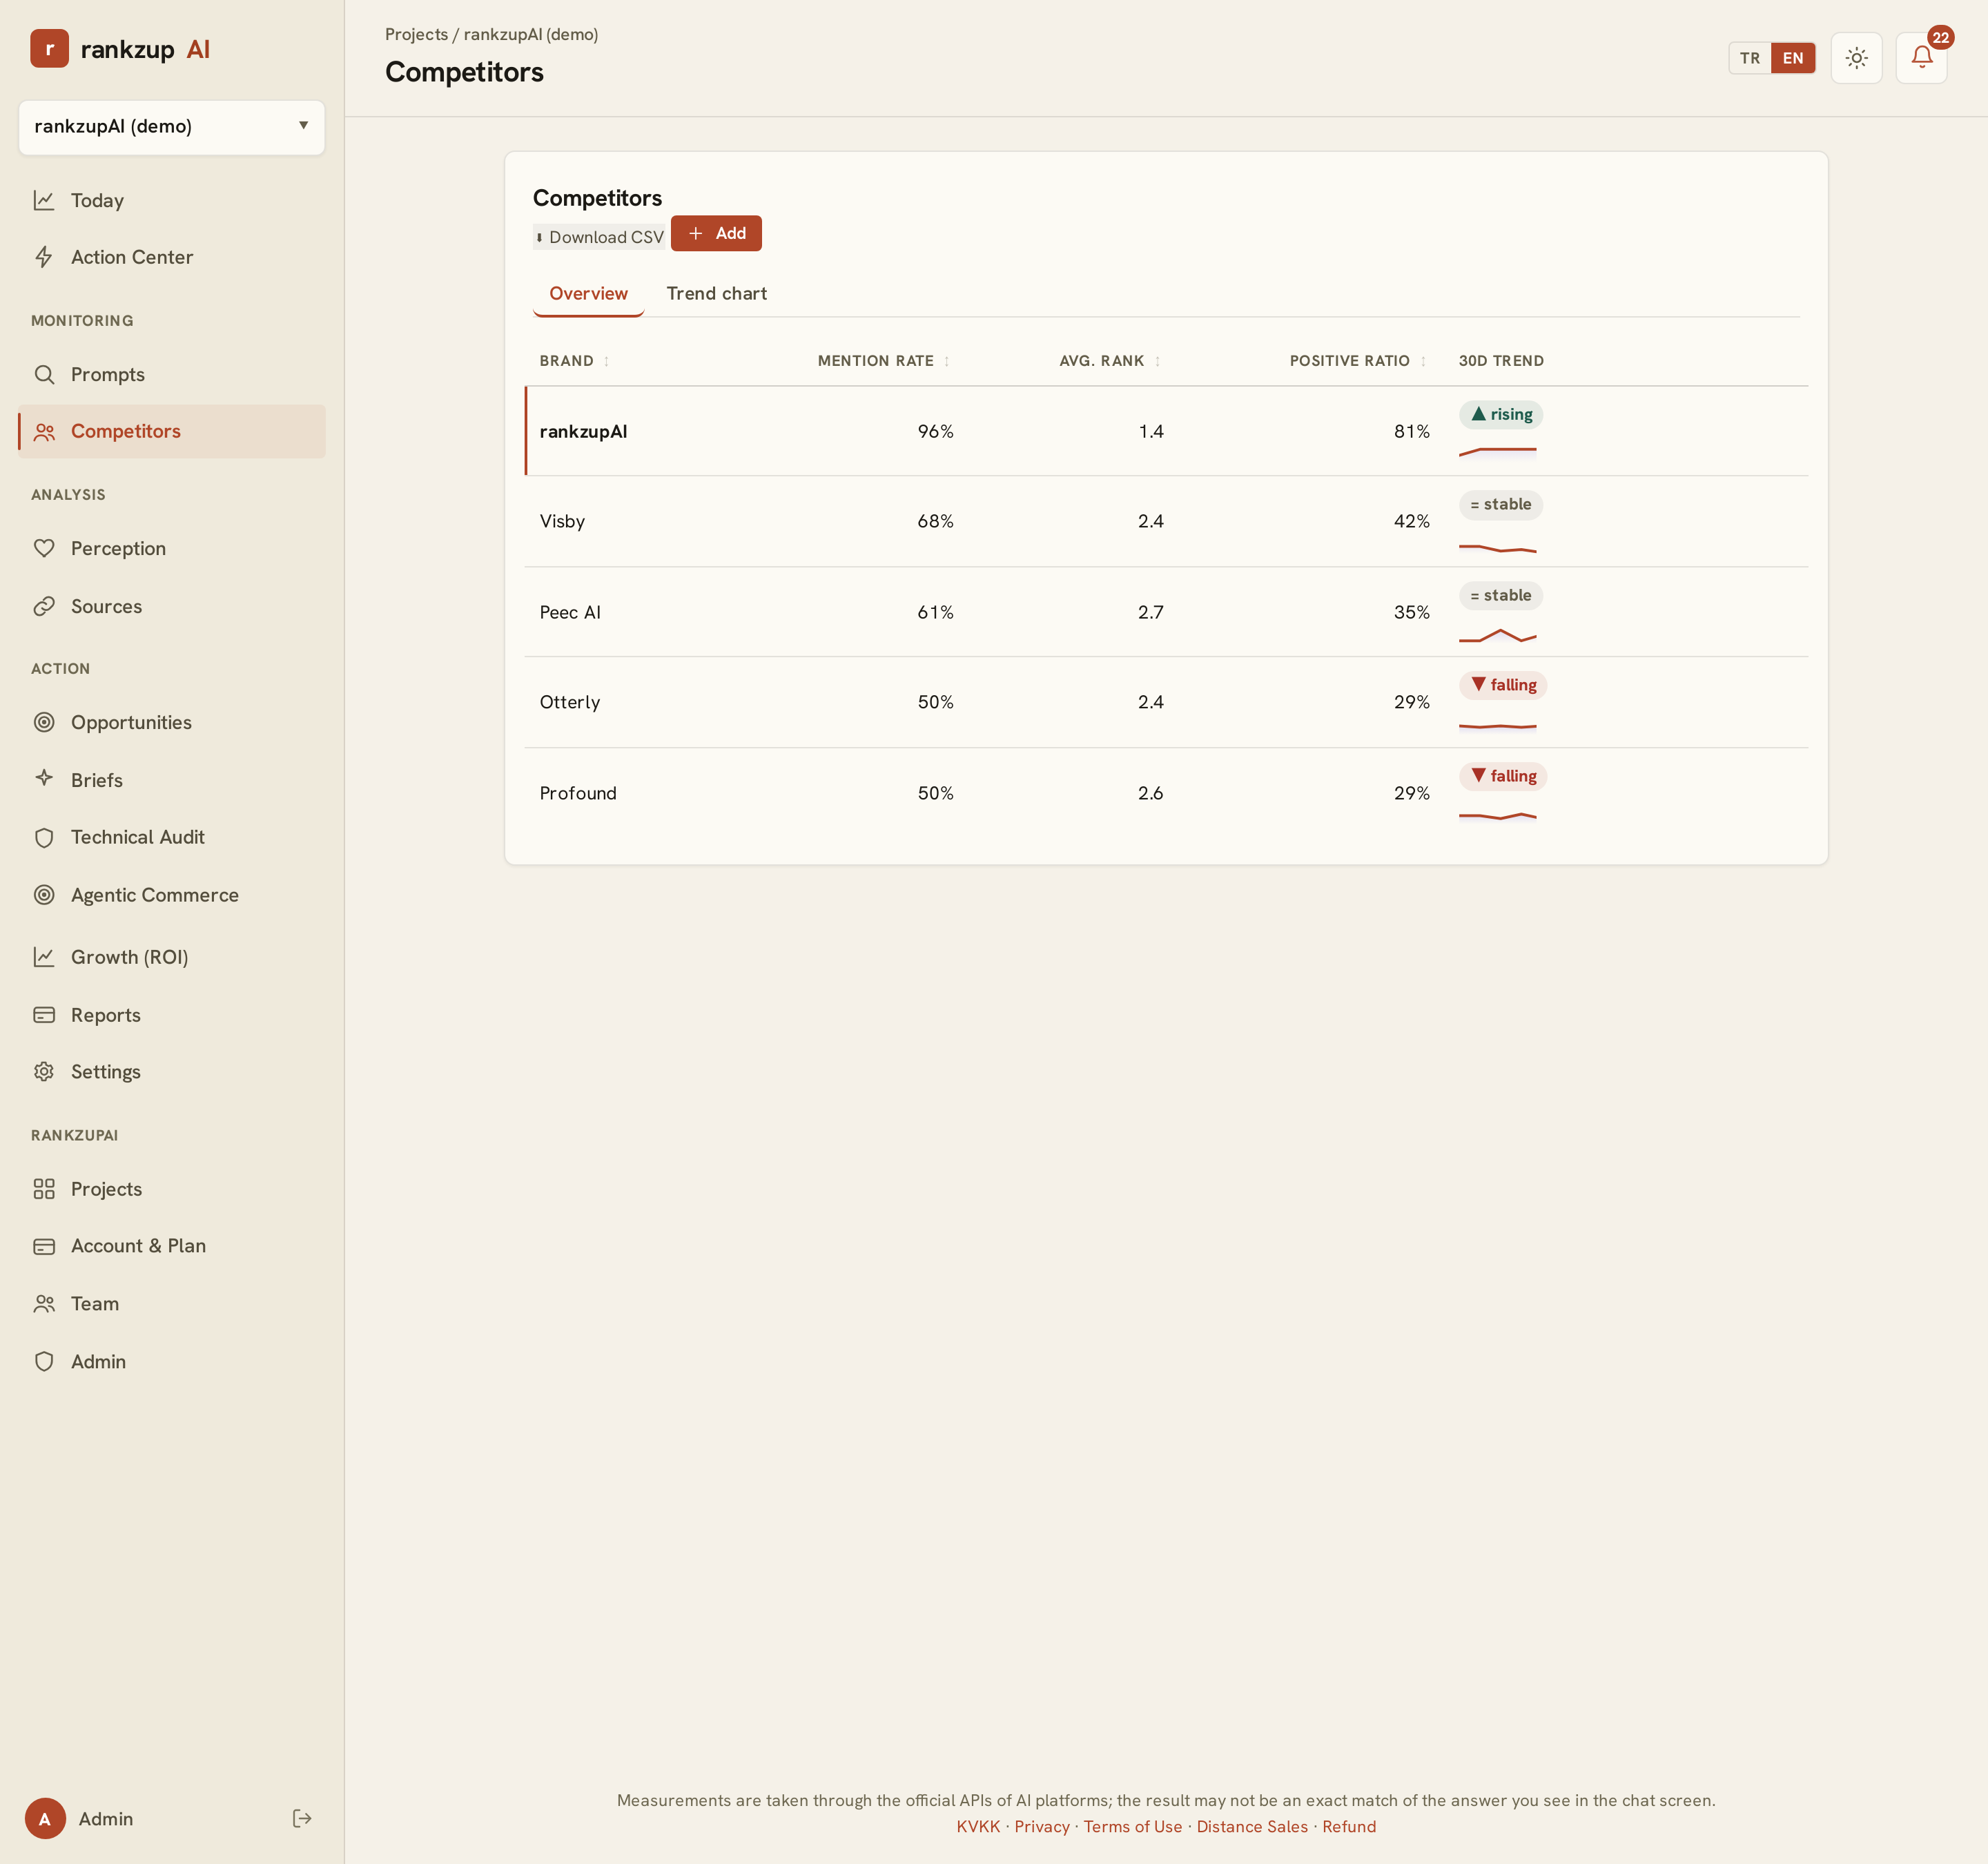Sort table by Brand column
Screen dimensions: 1988x1864
574,361
